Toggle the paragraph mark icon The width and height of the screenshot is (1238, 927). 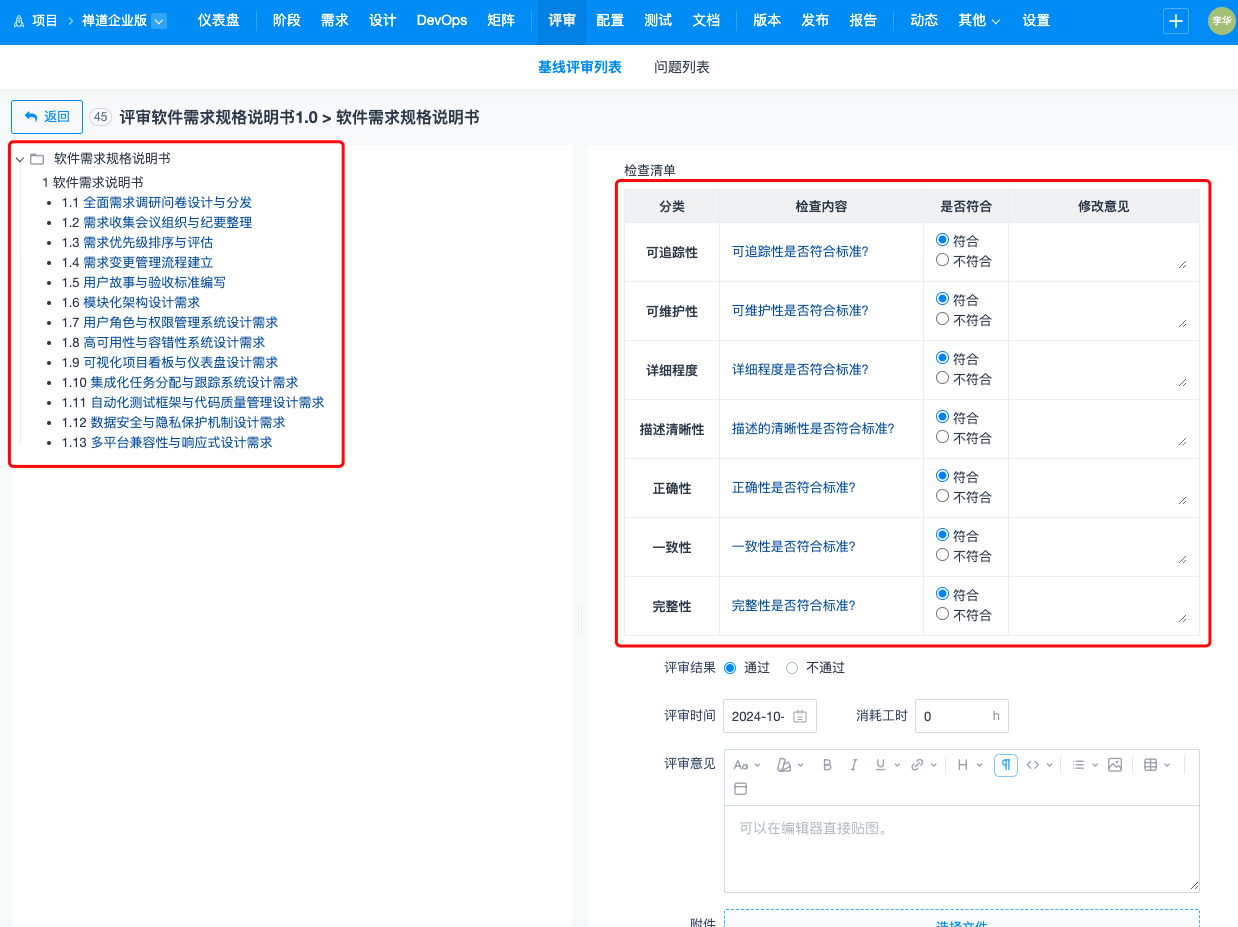(1006, 765)
